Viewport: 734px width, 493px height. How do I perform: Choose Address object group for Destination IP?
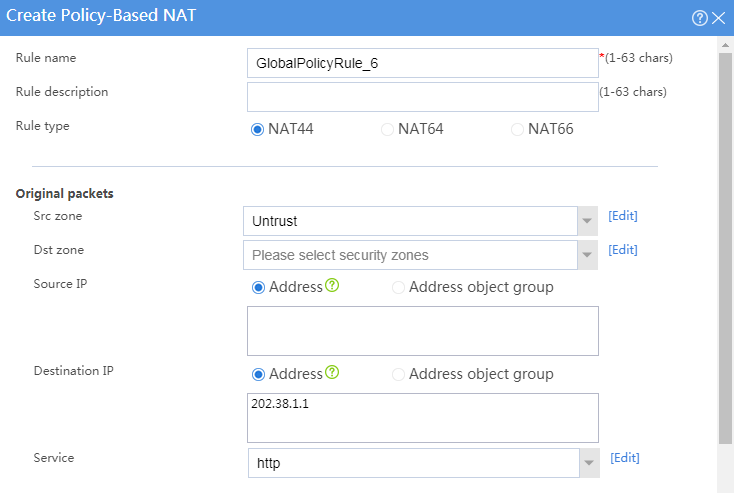click(x=398, y=375)
